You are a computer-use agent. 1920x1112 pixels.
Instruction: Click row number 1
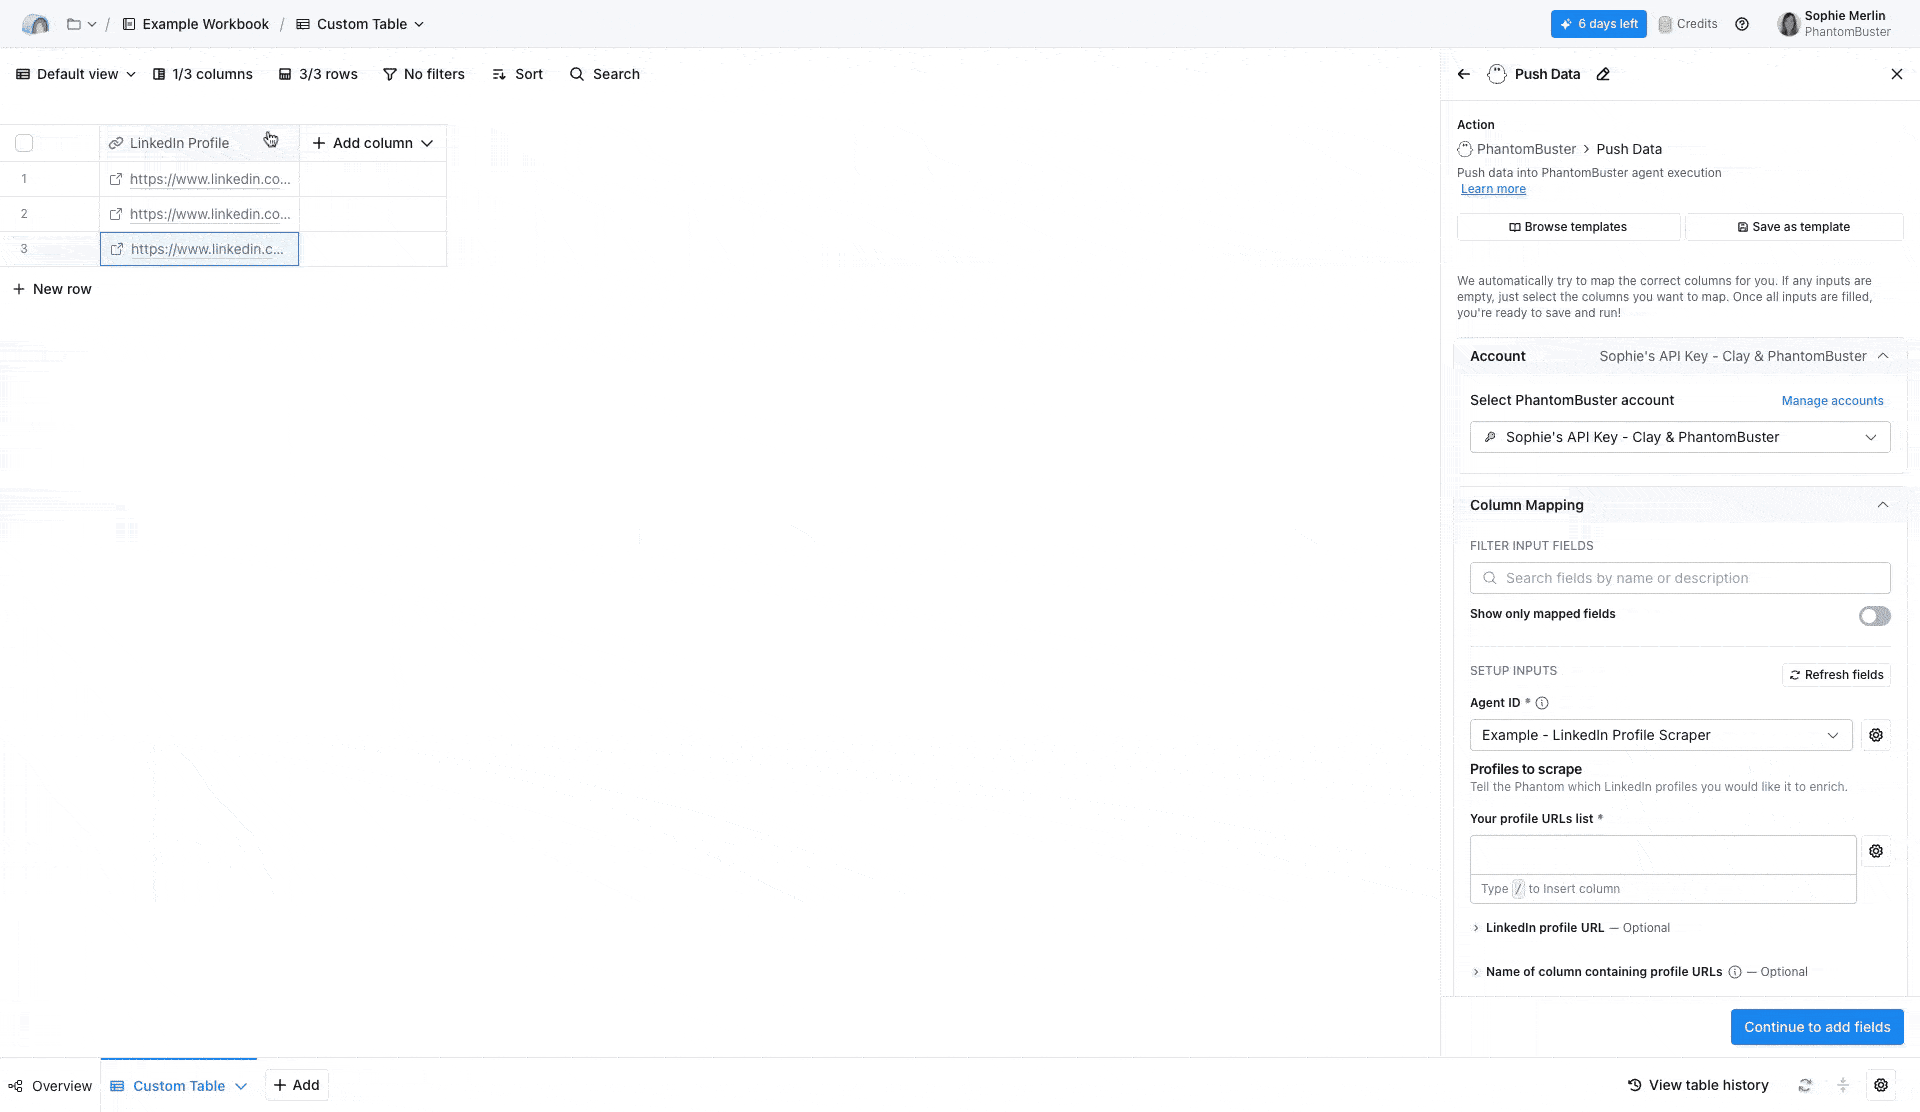(x=24, y=179)
